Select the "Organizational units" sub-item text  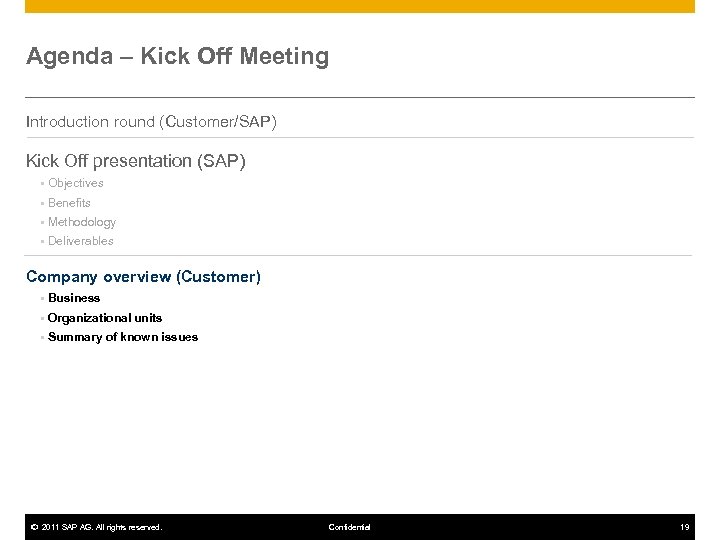click(105, 318)
